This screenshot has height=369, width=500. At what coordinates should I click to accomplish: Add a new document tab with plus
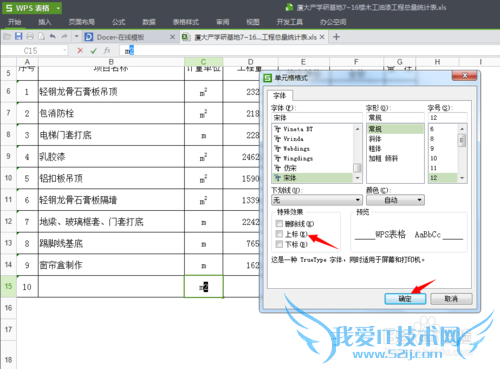(x=336, y=37)
